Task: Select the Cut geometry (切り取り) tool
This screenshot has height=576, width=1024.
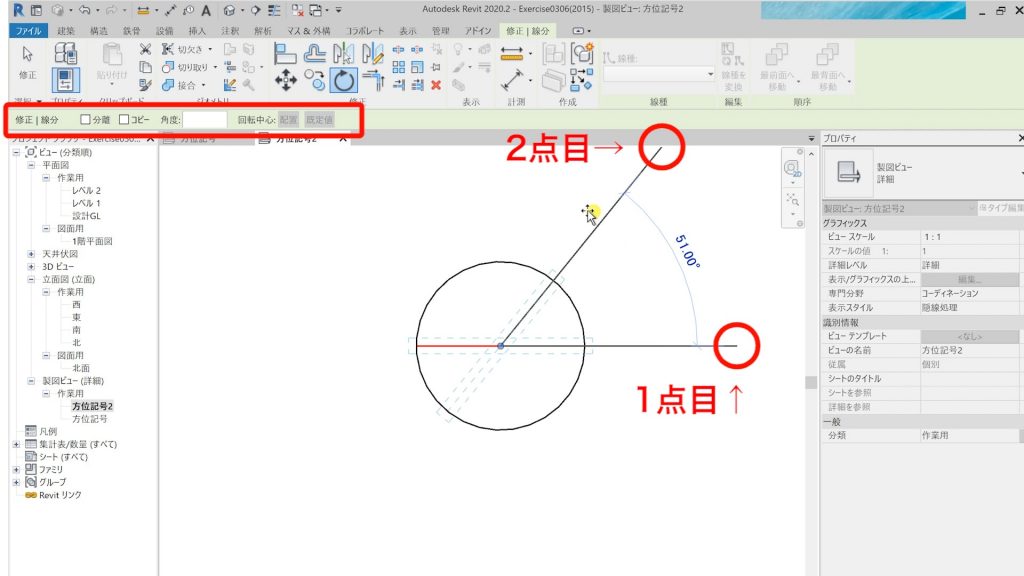Action: click(x=169, y=66)
